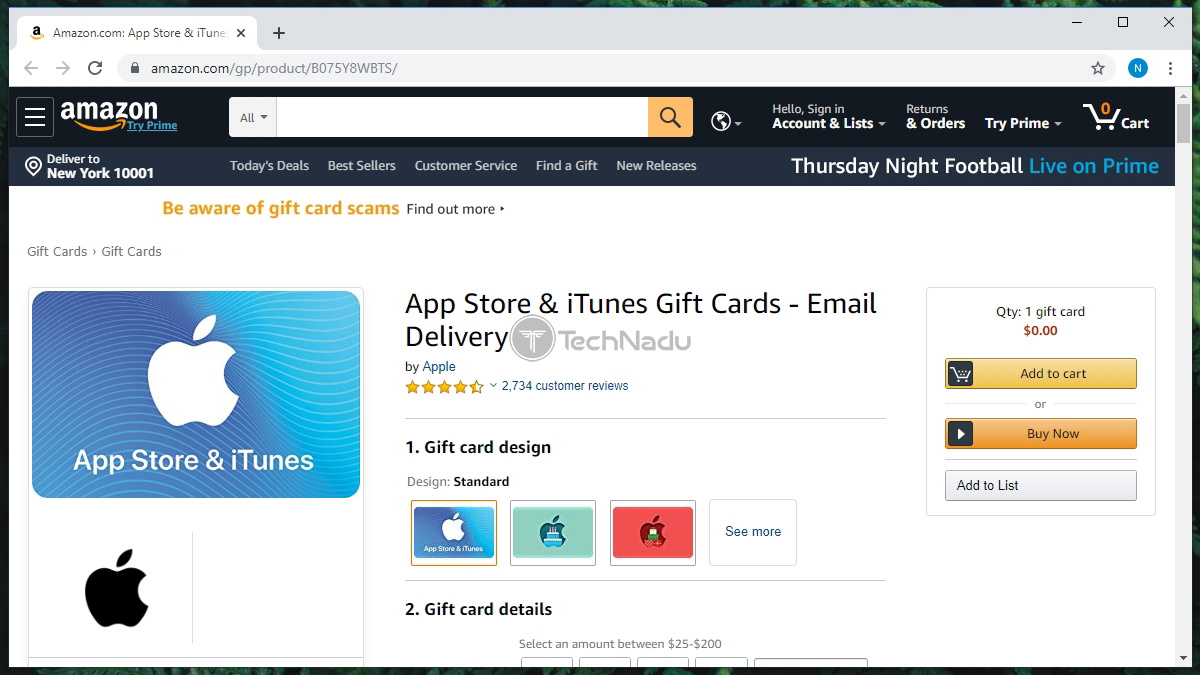Go to the Amazon home logo

[x=109, y=113]
